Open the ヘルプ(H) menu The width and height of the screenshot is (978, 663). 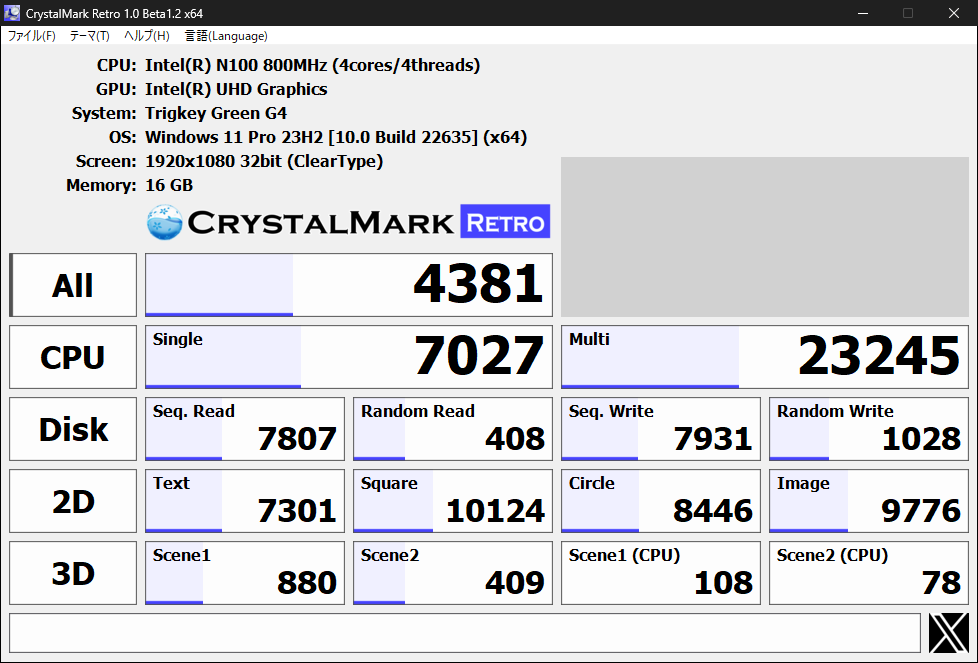pos(147,36)
